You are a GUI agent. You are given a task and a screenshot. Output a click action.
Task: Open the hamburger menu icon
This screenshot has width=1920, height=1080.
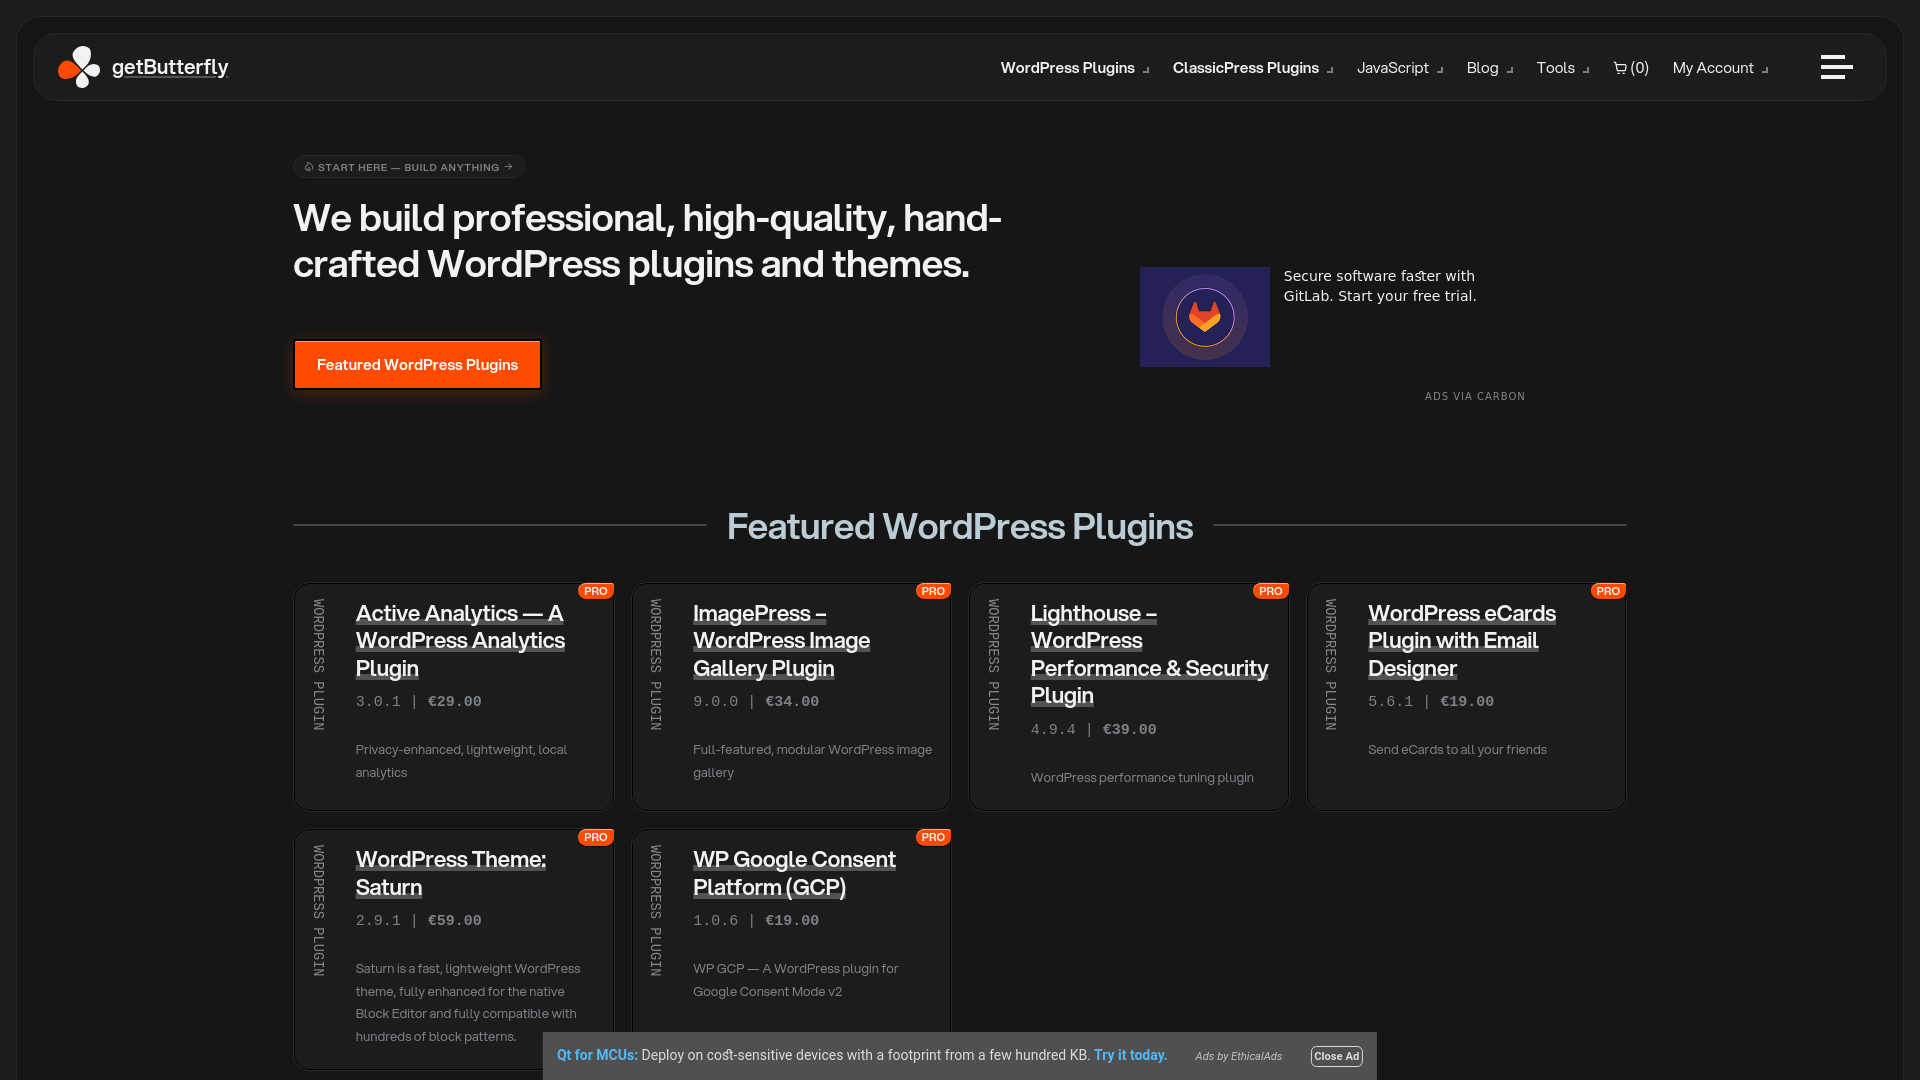[1836, 67]
